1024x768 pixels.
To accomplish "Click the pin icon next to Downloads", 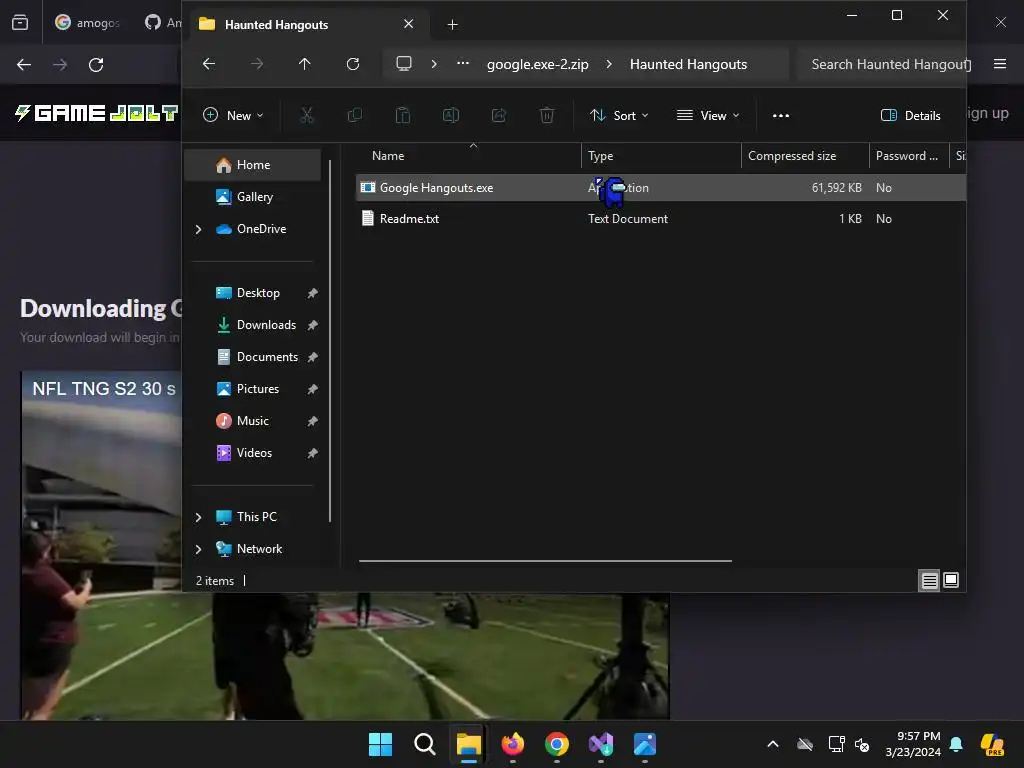I will point(313,325).
